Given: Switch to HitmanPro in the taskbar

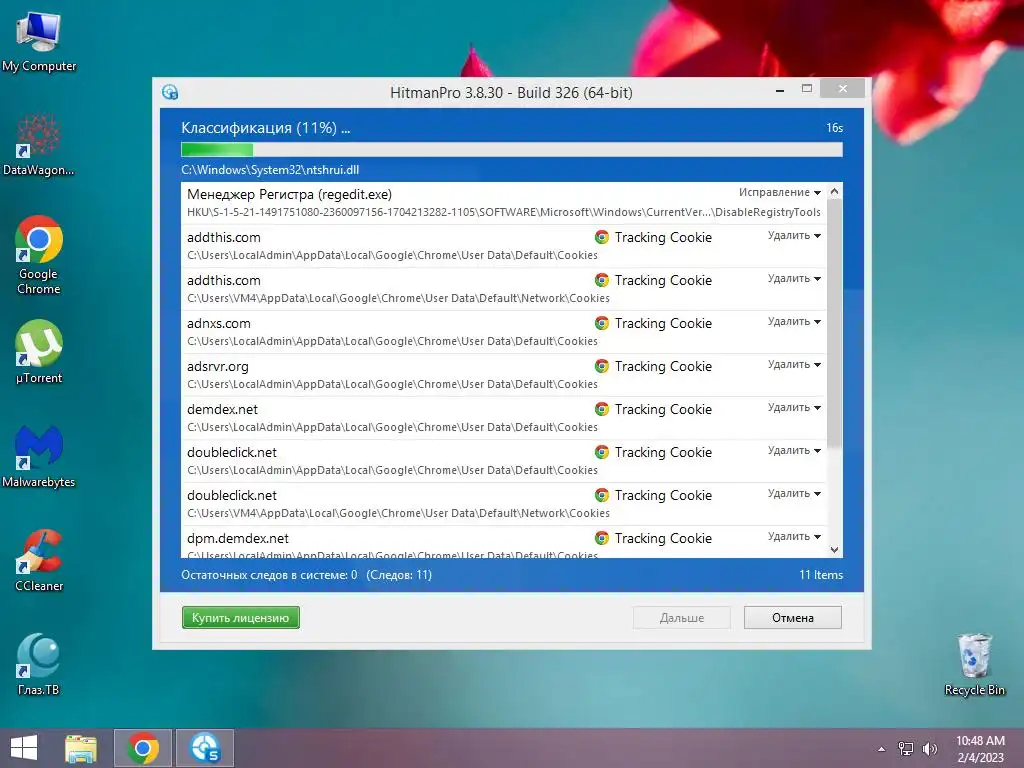Looking at the screenshot, I should (x=204, y=748).
